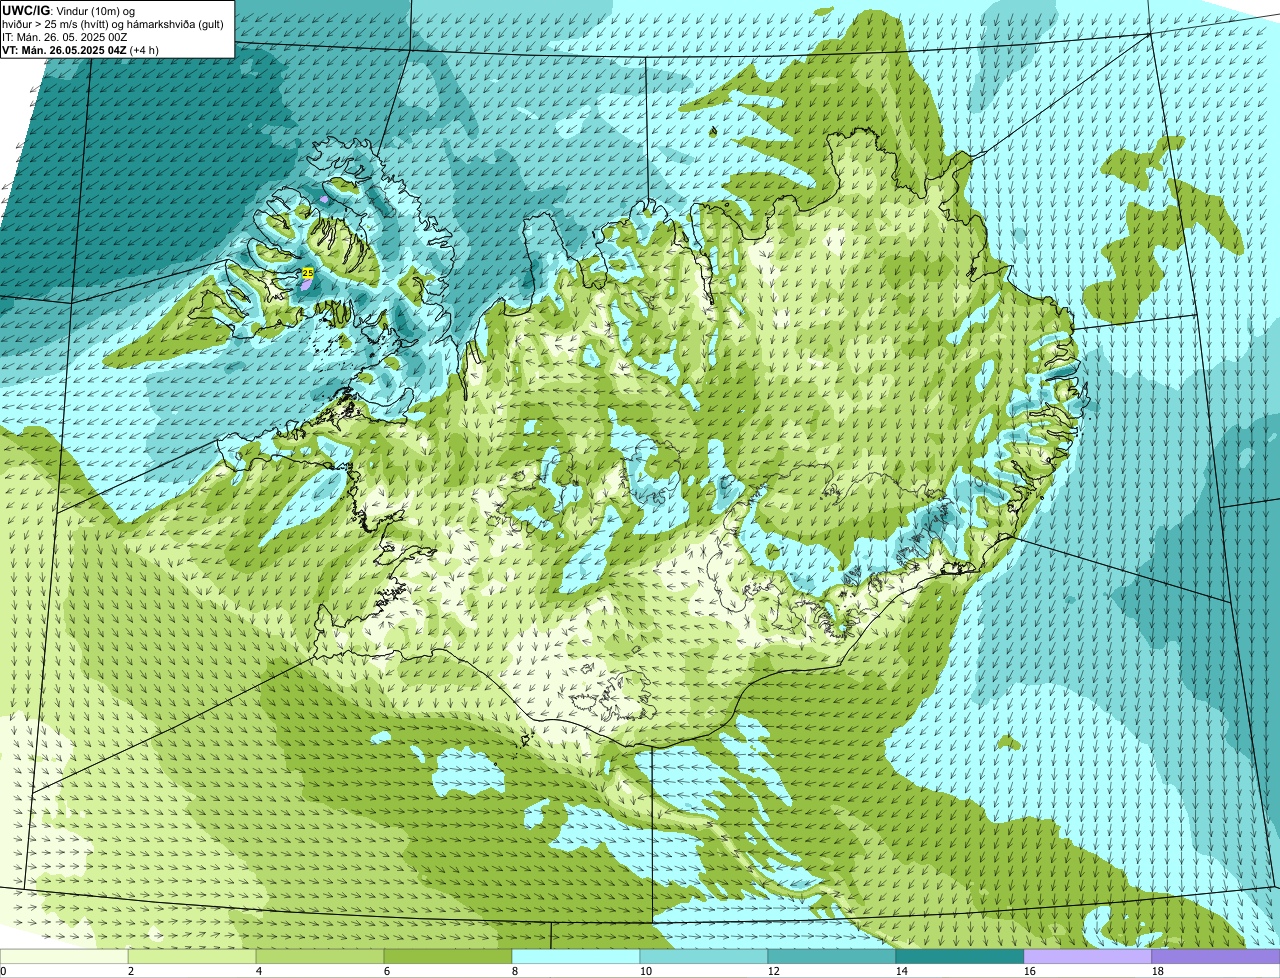Click the 2–4 m/s light green legend swatch
Screen dimensions: 1280x978
point(192,957)
